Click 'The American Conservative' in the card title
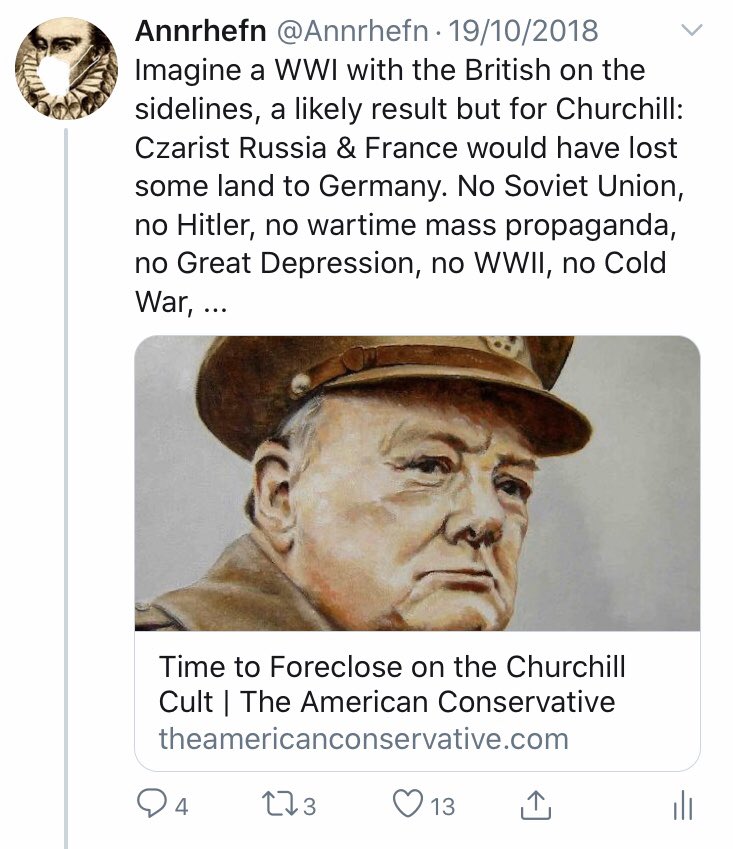This screenshot has width=733, height=849. 428,701
